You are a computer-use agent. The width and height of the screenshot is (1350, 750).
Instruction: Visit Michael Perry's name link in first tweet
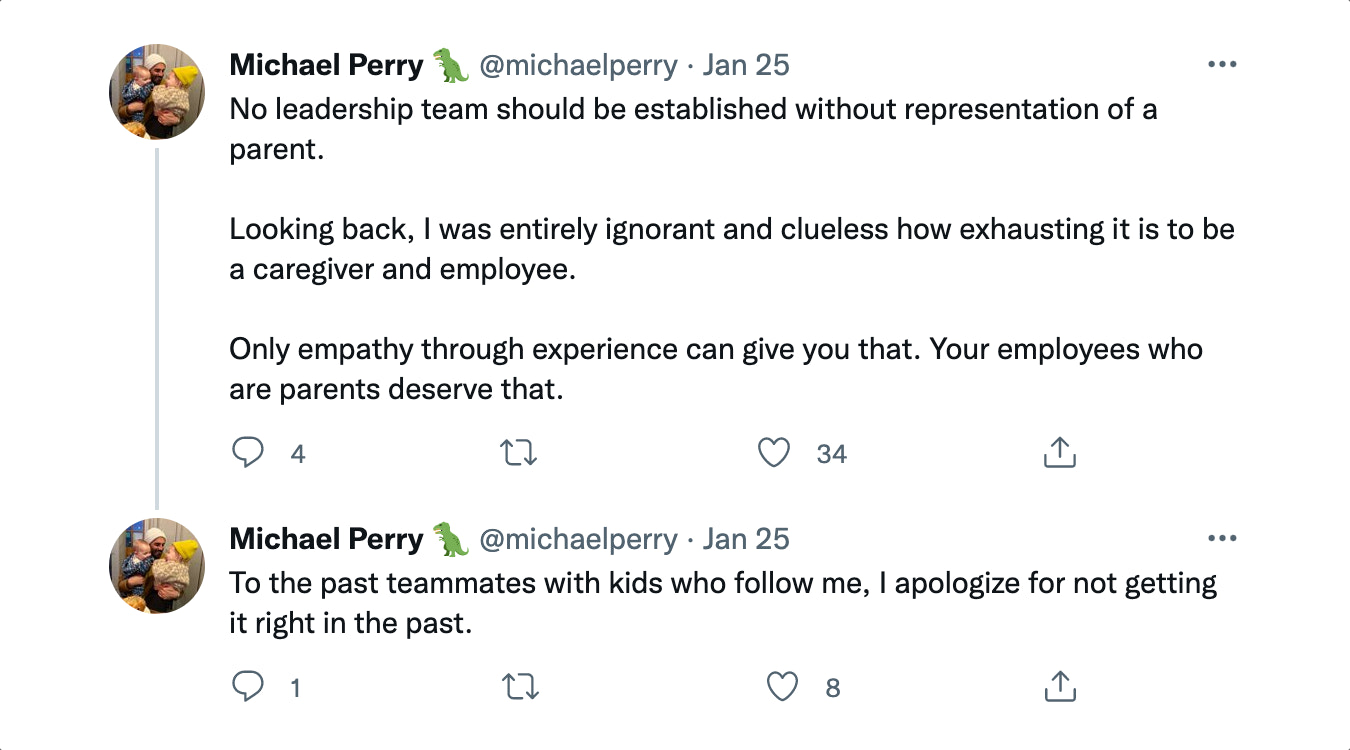click(x=326, y=66)
